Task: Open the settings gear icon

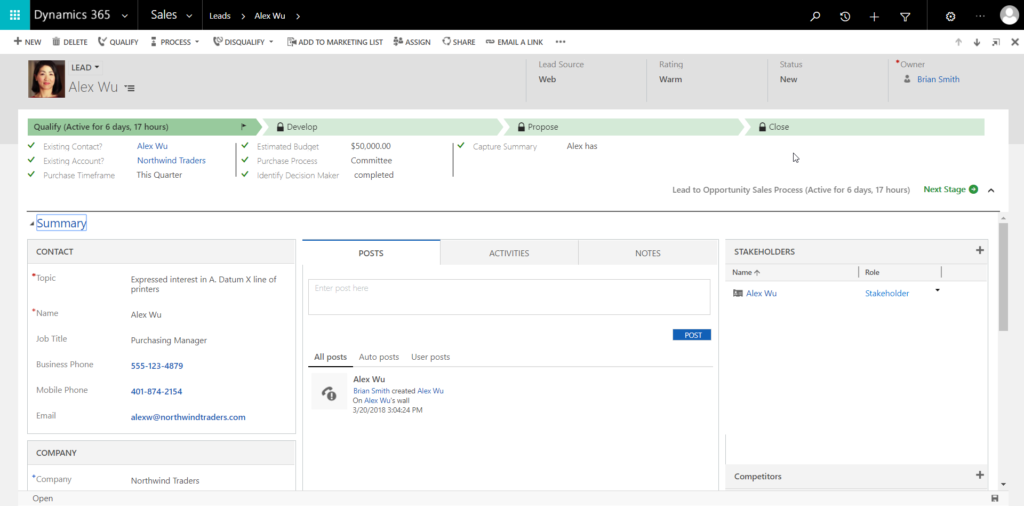Action: (x=950, y=16)
